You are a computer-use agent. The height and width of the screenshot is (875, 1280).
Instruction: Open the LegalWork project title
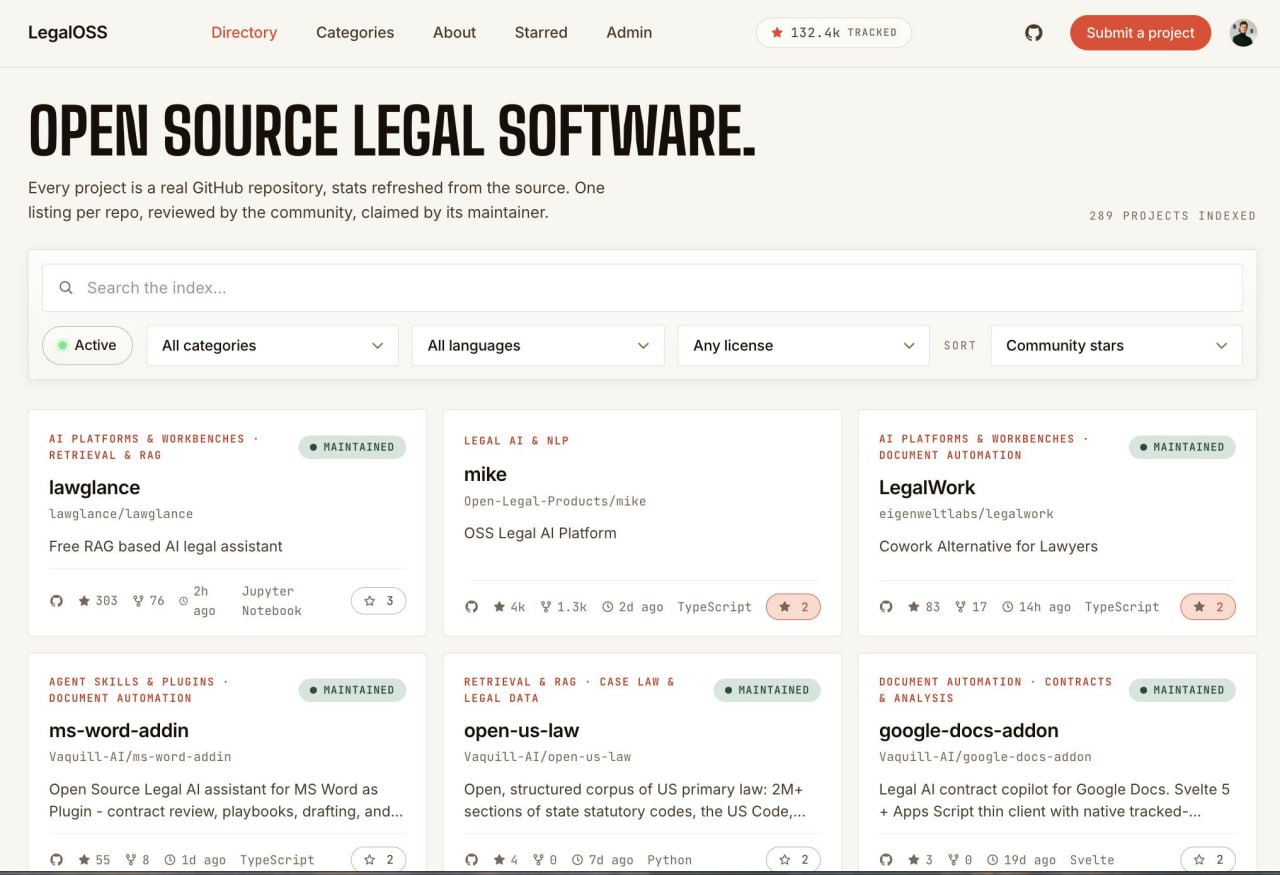pyautogui.click(x=927, y=488)
